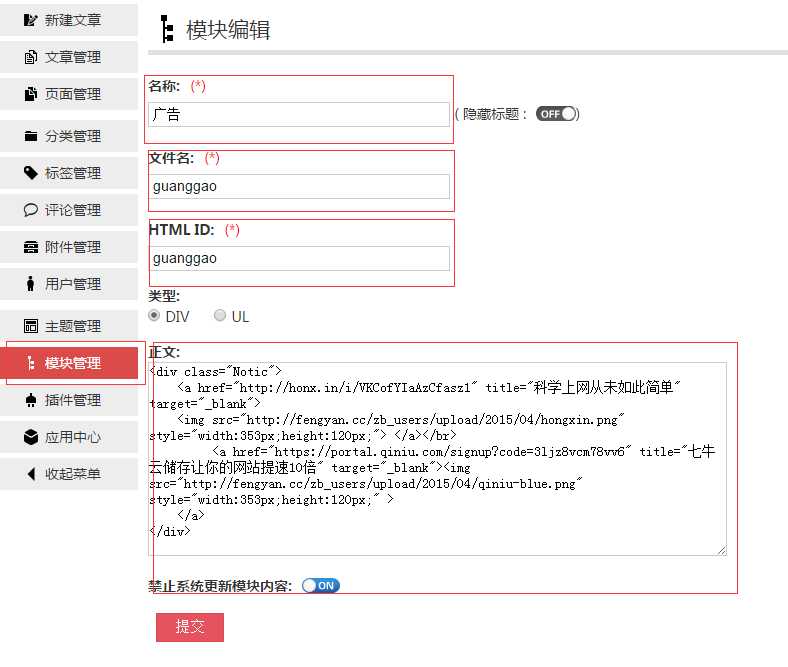Click the collapse menu arrow icon
788x667 pixels.
(x=31, y=474)
